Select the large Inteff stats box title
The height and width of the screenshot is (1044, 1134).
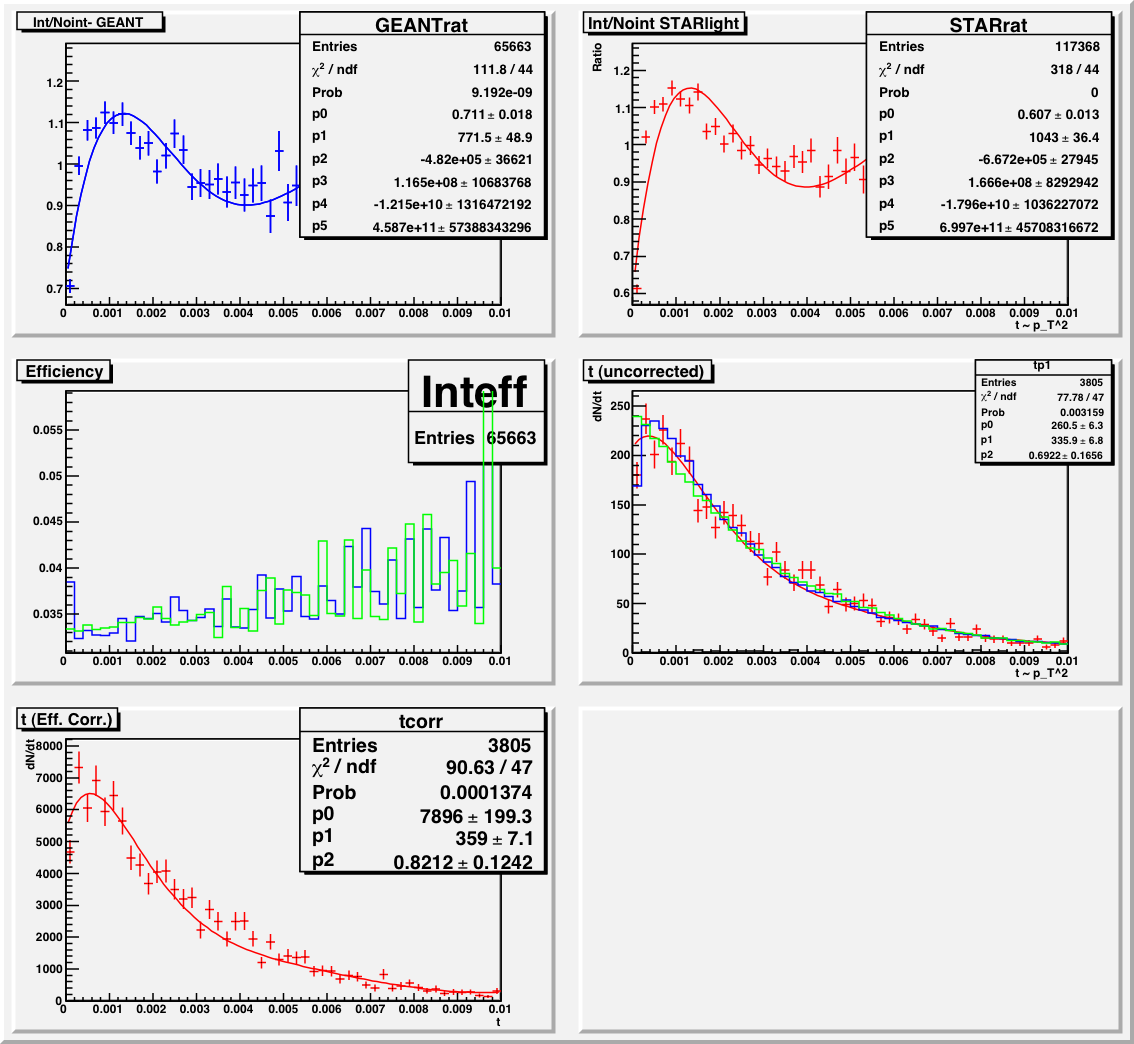tap(478, 391)
